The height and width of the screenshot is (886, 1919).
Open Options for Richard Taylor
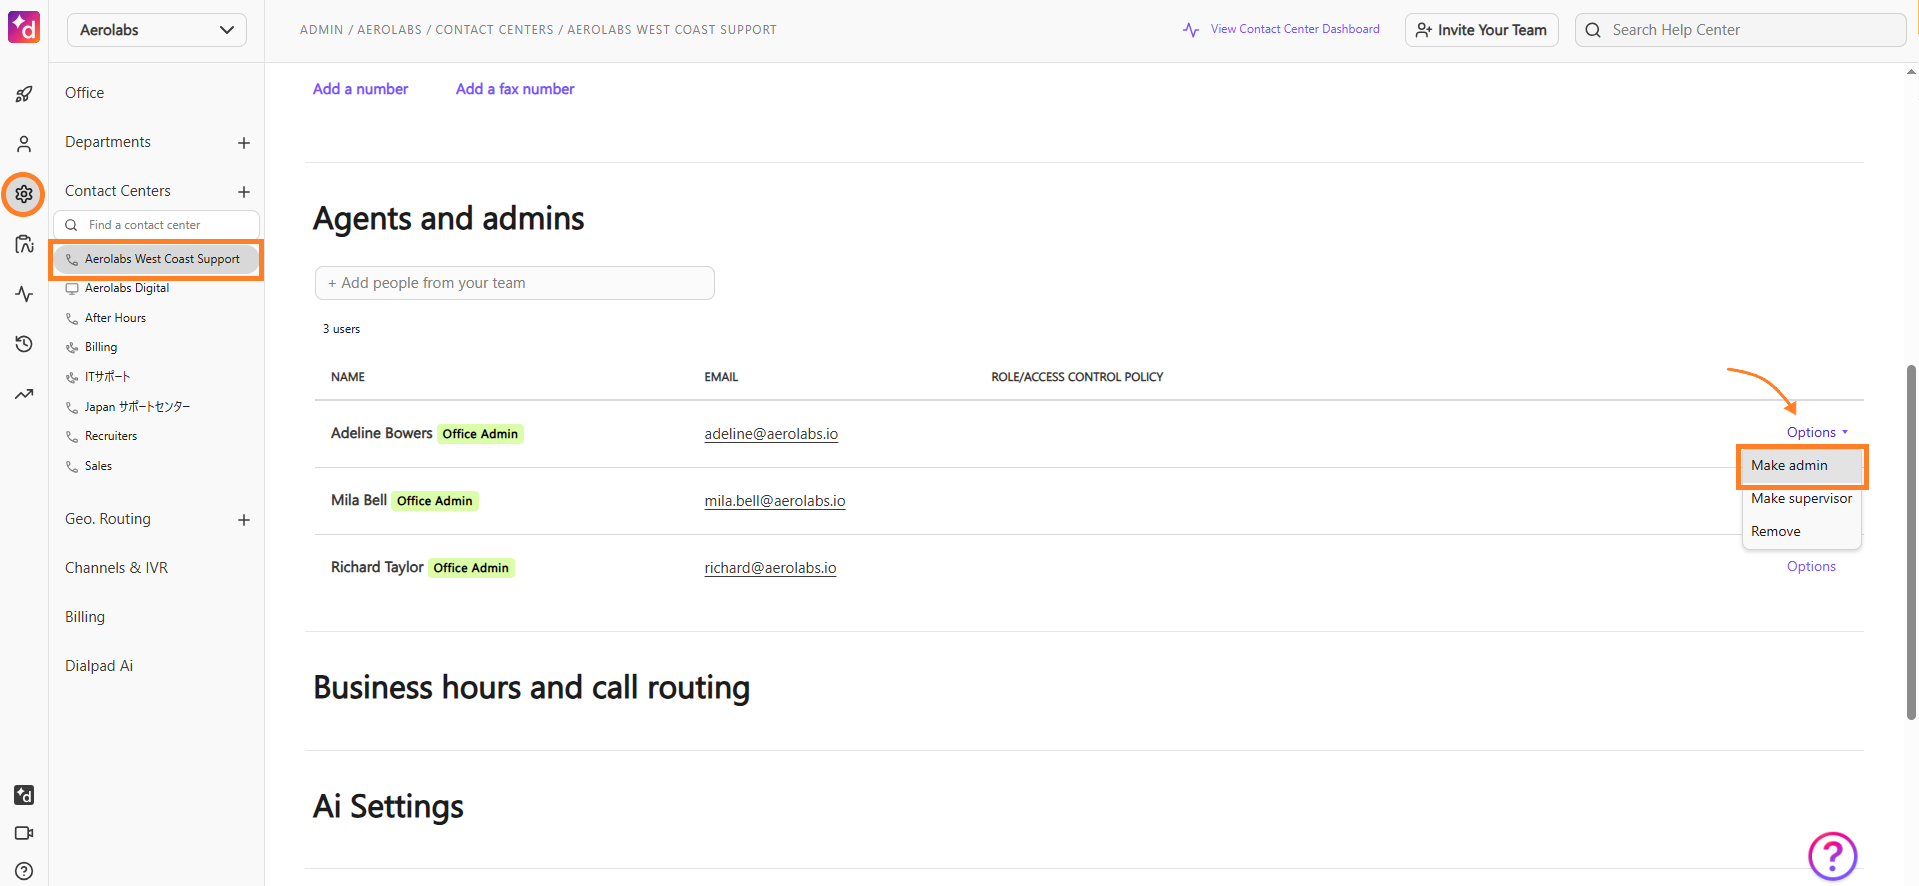click(1811, 566)
